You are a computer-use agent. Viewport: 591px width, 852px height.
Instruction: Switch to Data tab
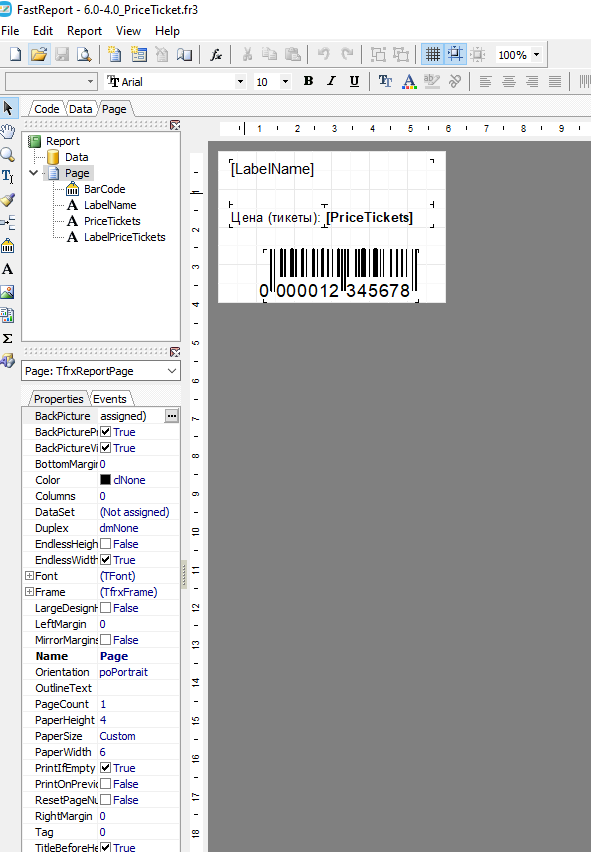80,109
